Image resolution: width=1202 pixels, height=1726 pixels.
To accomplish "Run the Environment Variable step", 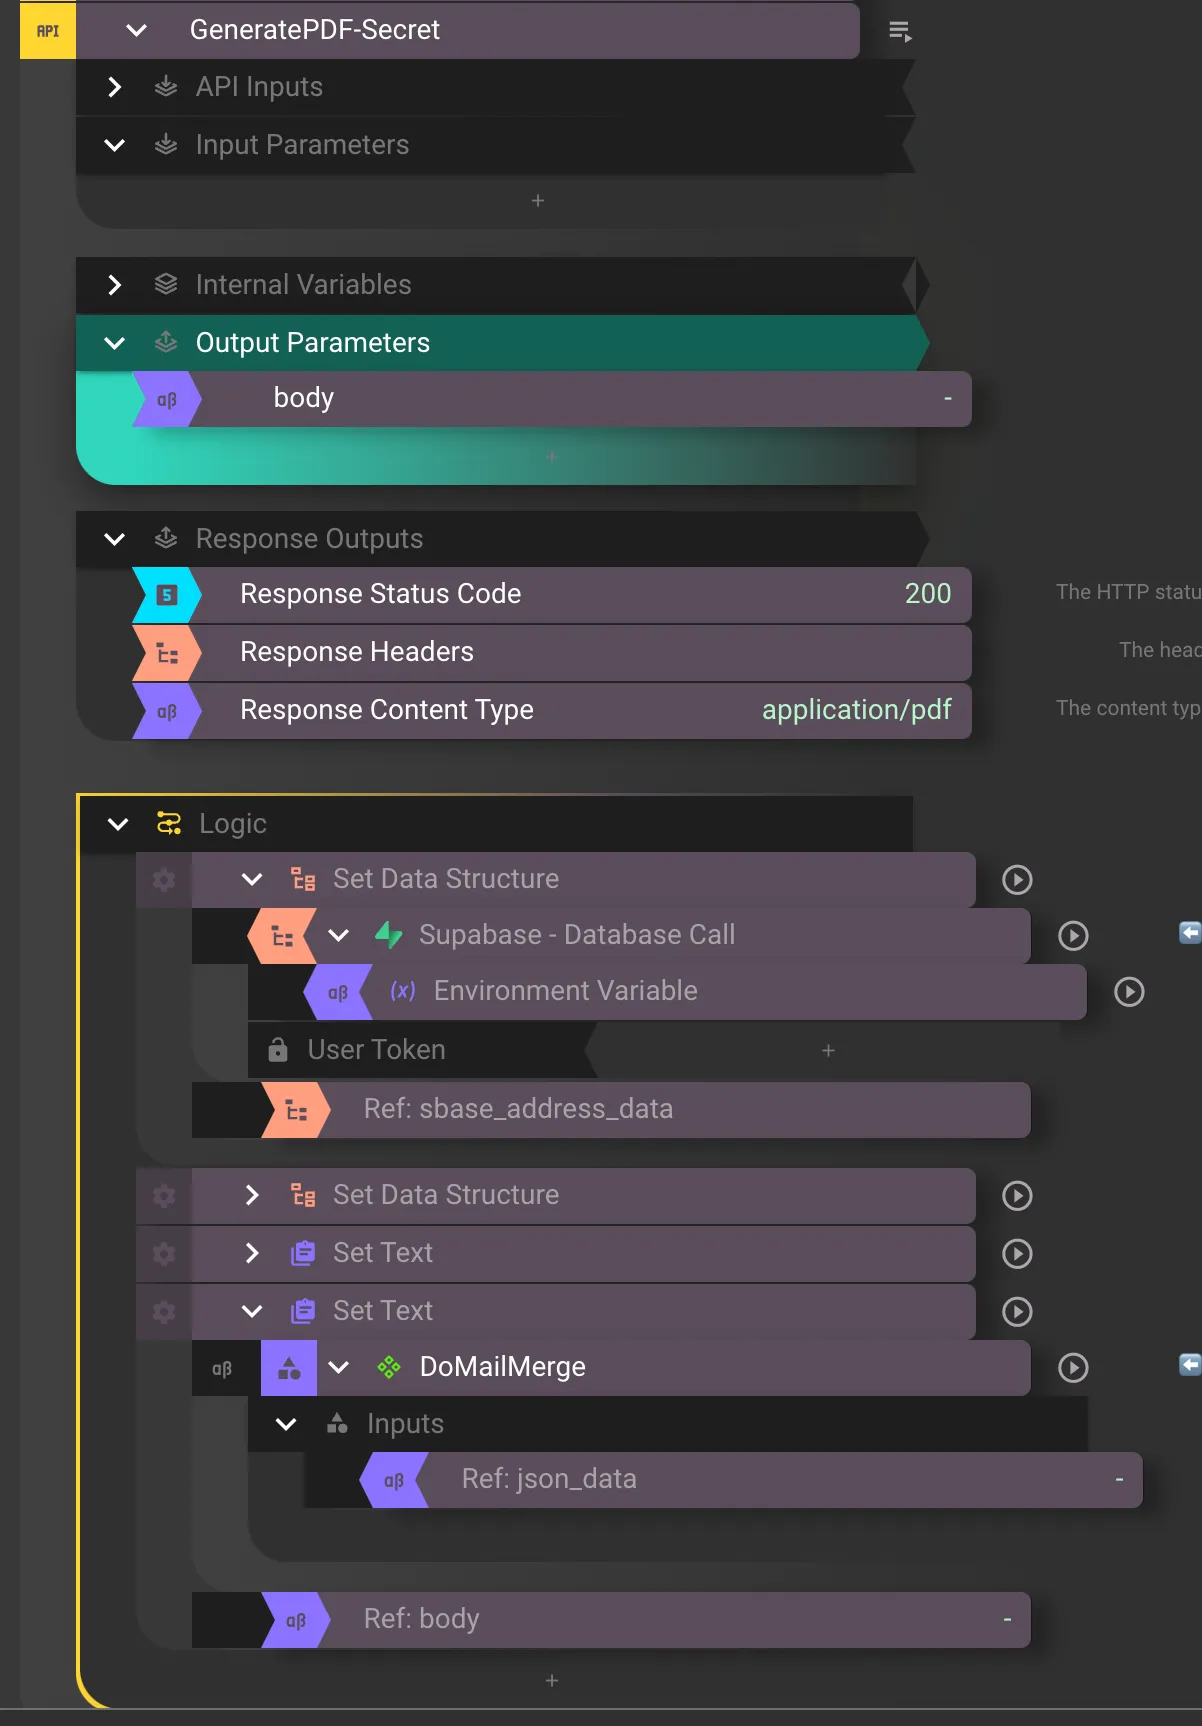I will click(x=1129, y=992).
